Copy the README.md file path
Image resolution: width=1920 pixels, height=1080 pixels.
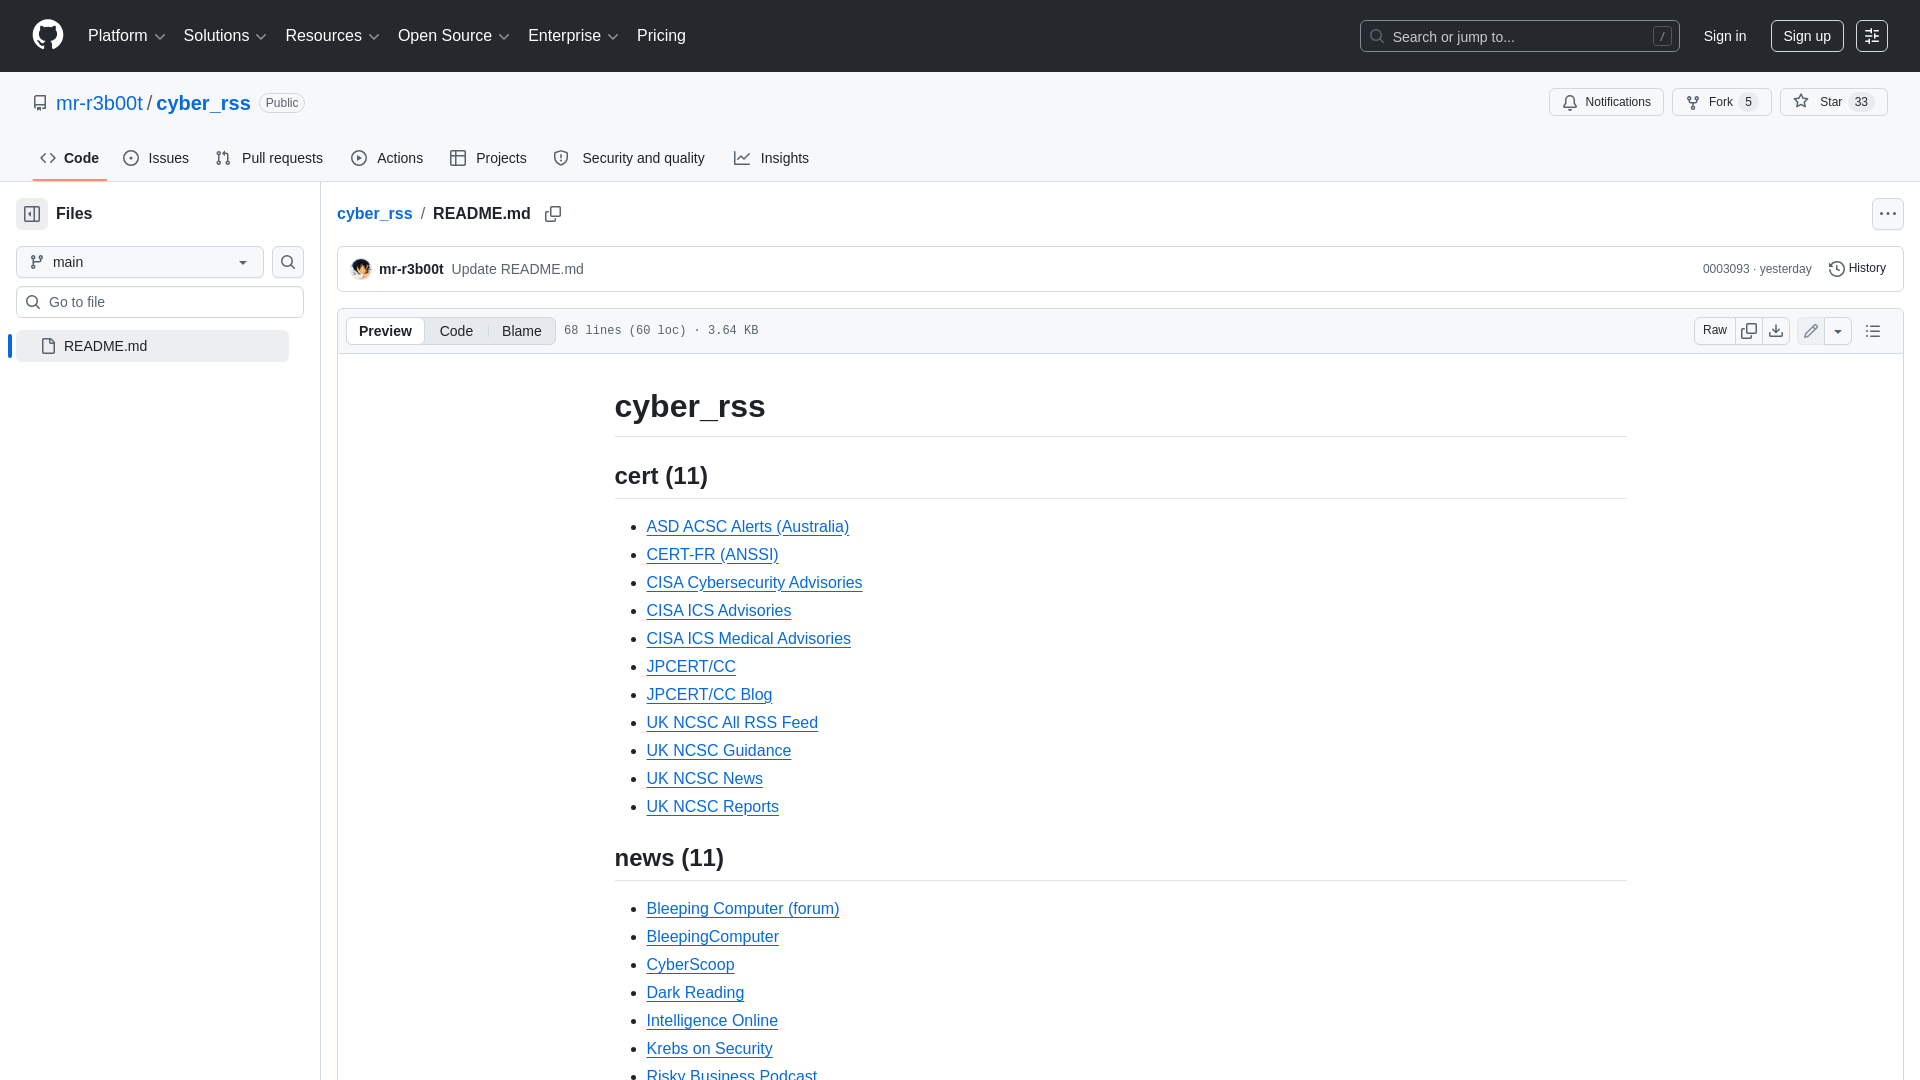click(553, 214)
